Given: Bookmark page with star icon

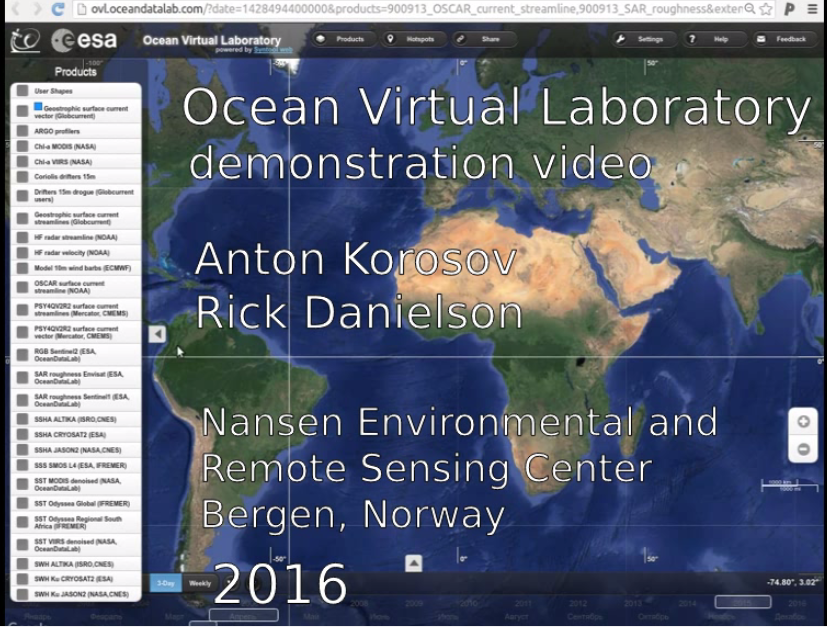Looking at the screenshot, I should click(x=766, y=9).
